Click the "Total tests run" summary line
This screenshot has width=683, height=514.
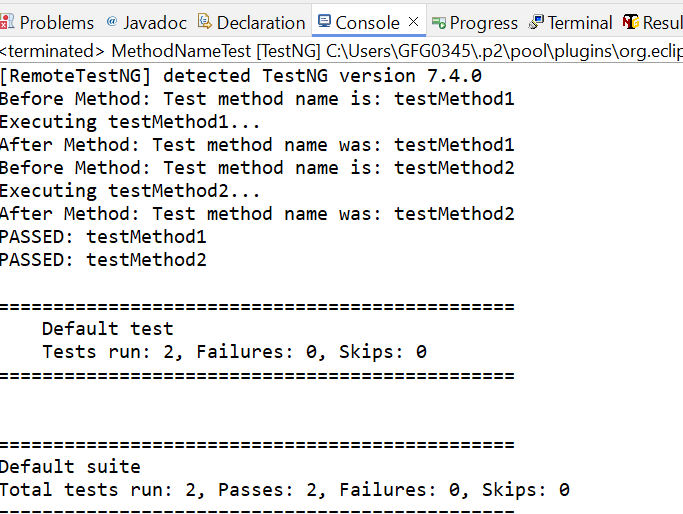point(284,490)
